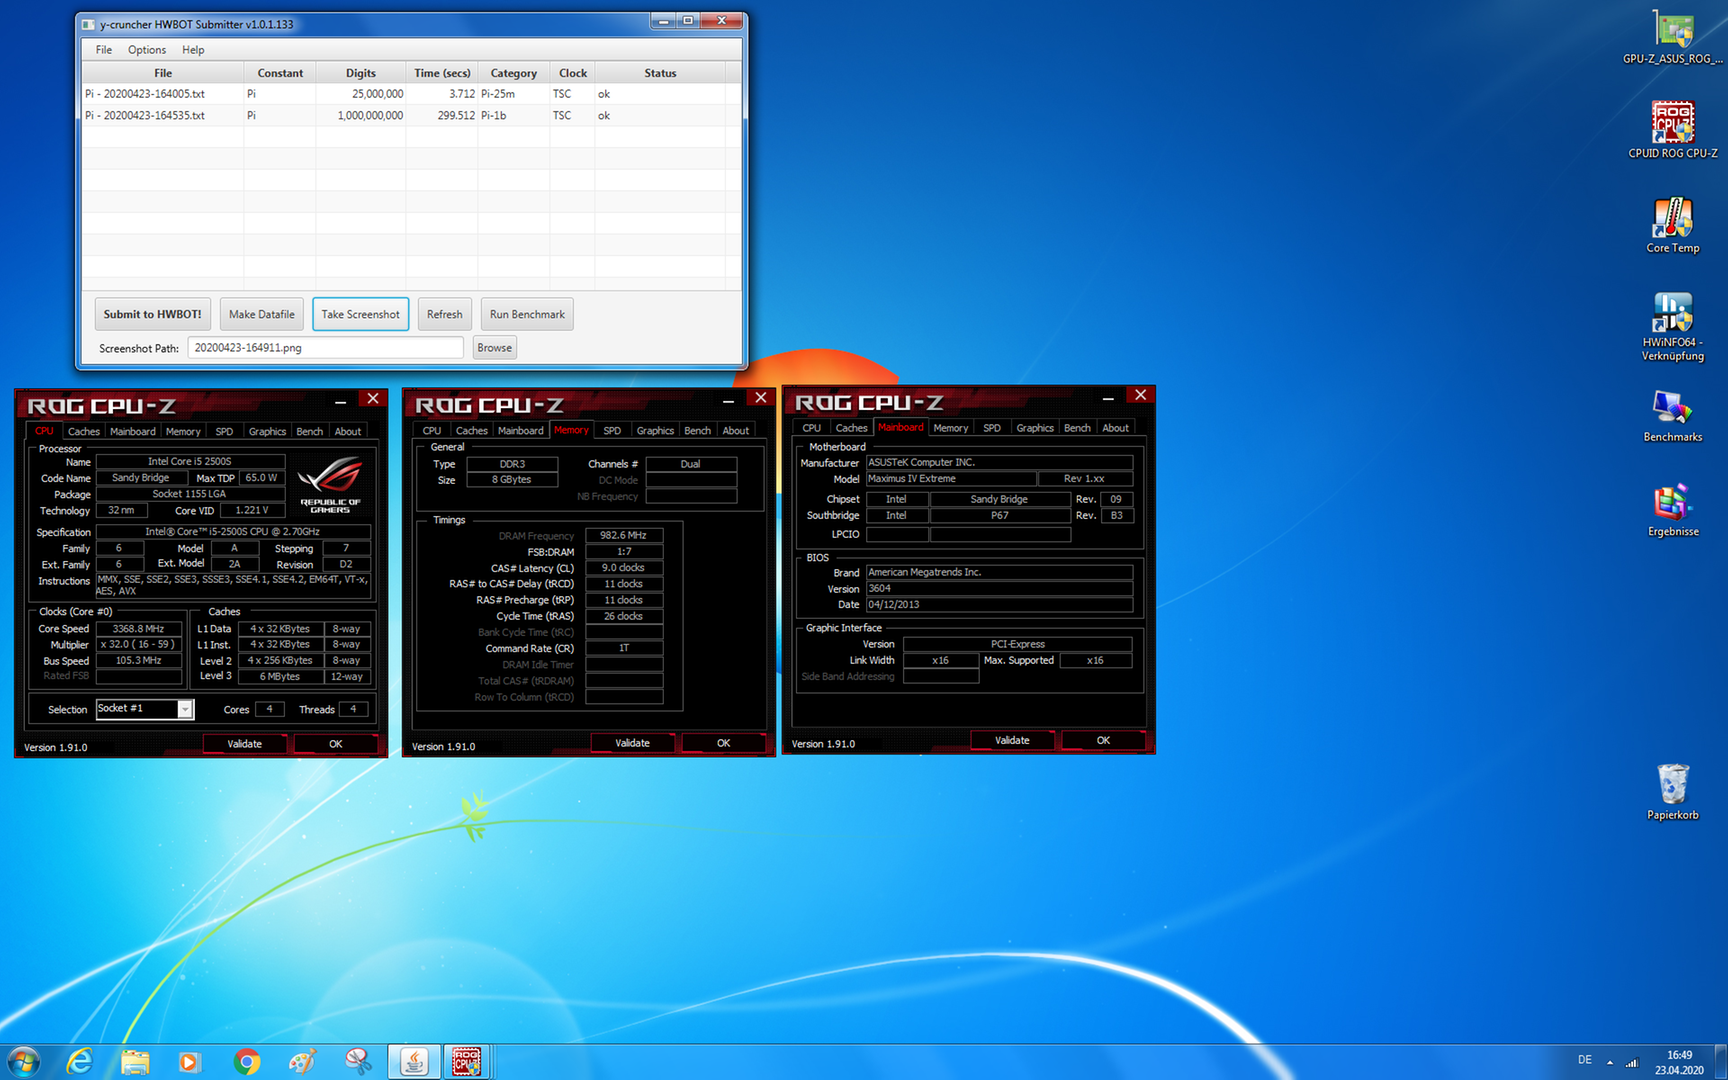Minimize the Mainboard CPU-Z window

coord(1108,398)
